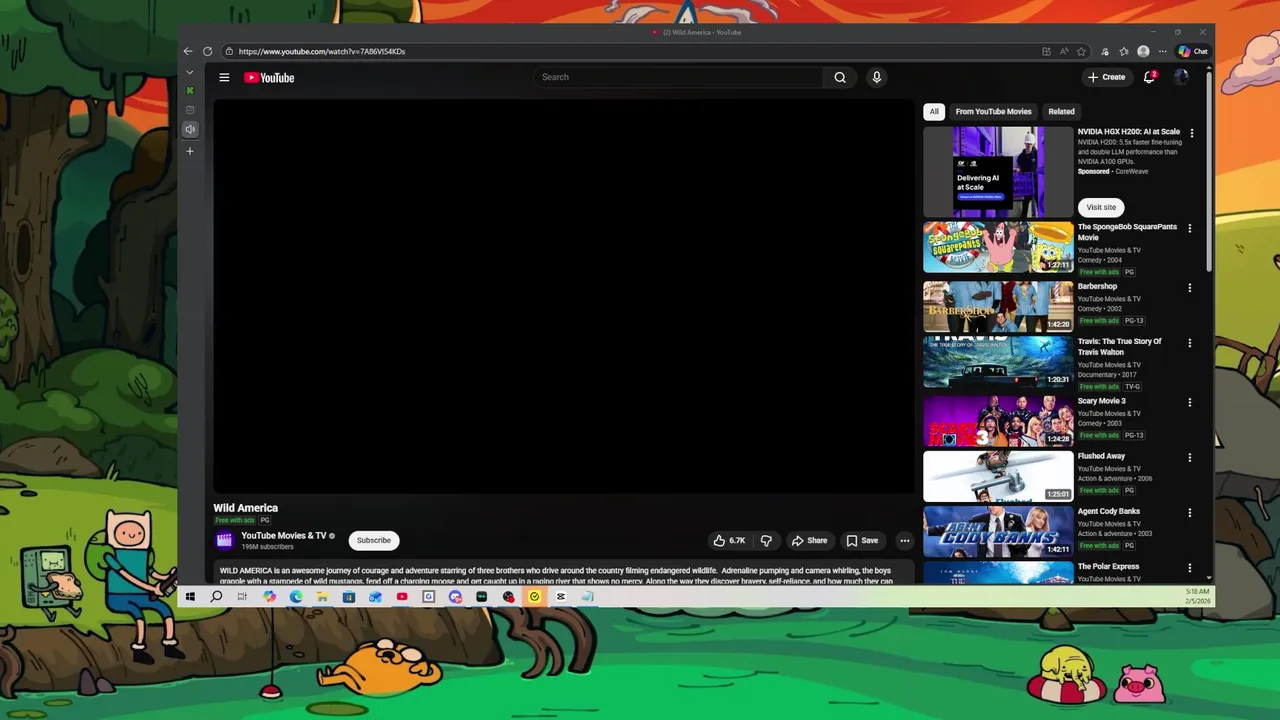Open Microsoft Edge from the taskbar
This screenshot has width=1280, height=720.
coord(296,597)
